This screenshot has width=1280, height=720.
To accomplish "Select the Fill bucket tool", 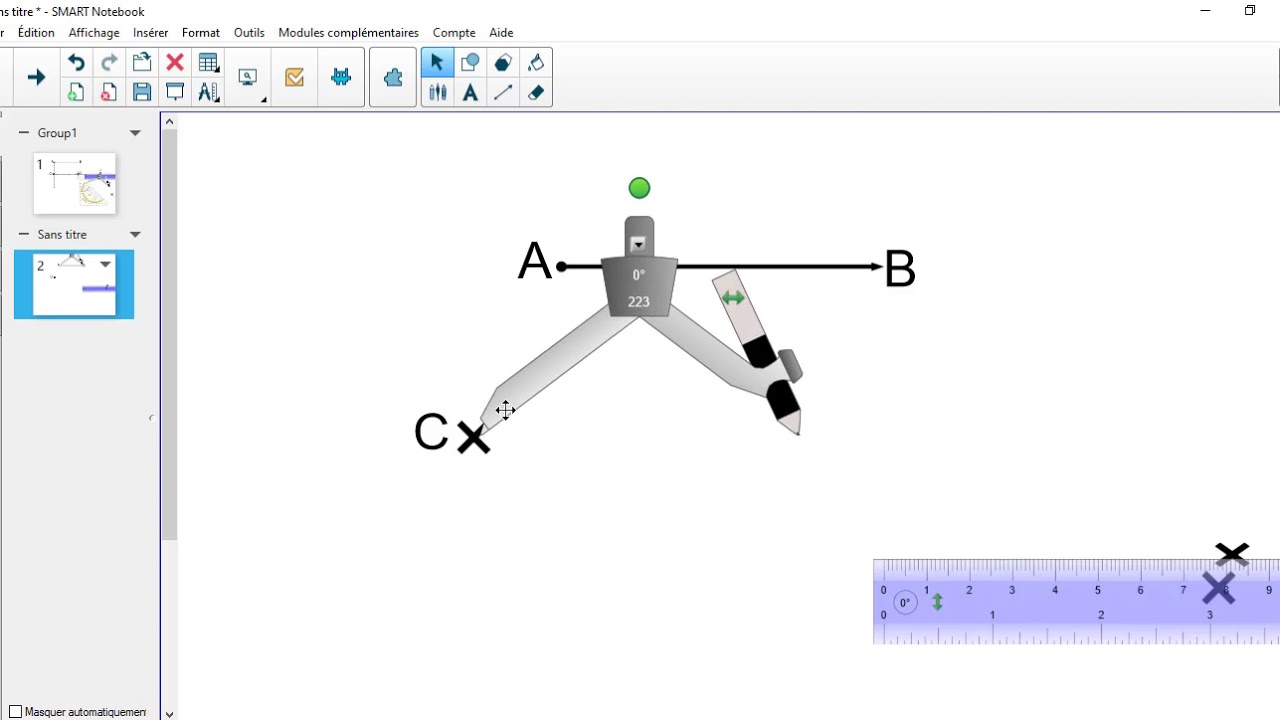I will click(536, 62).
